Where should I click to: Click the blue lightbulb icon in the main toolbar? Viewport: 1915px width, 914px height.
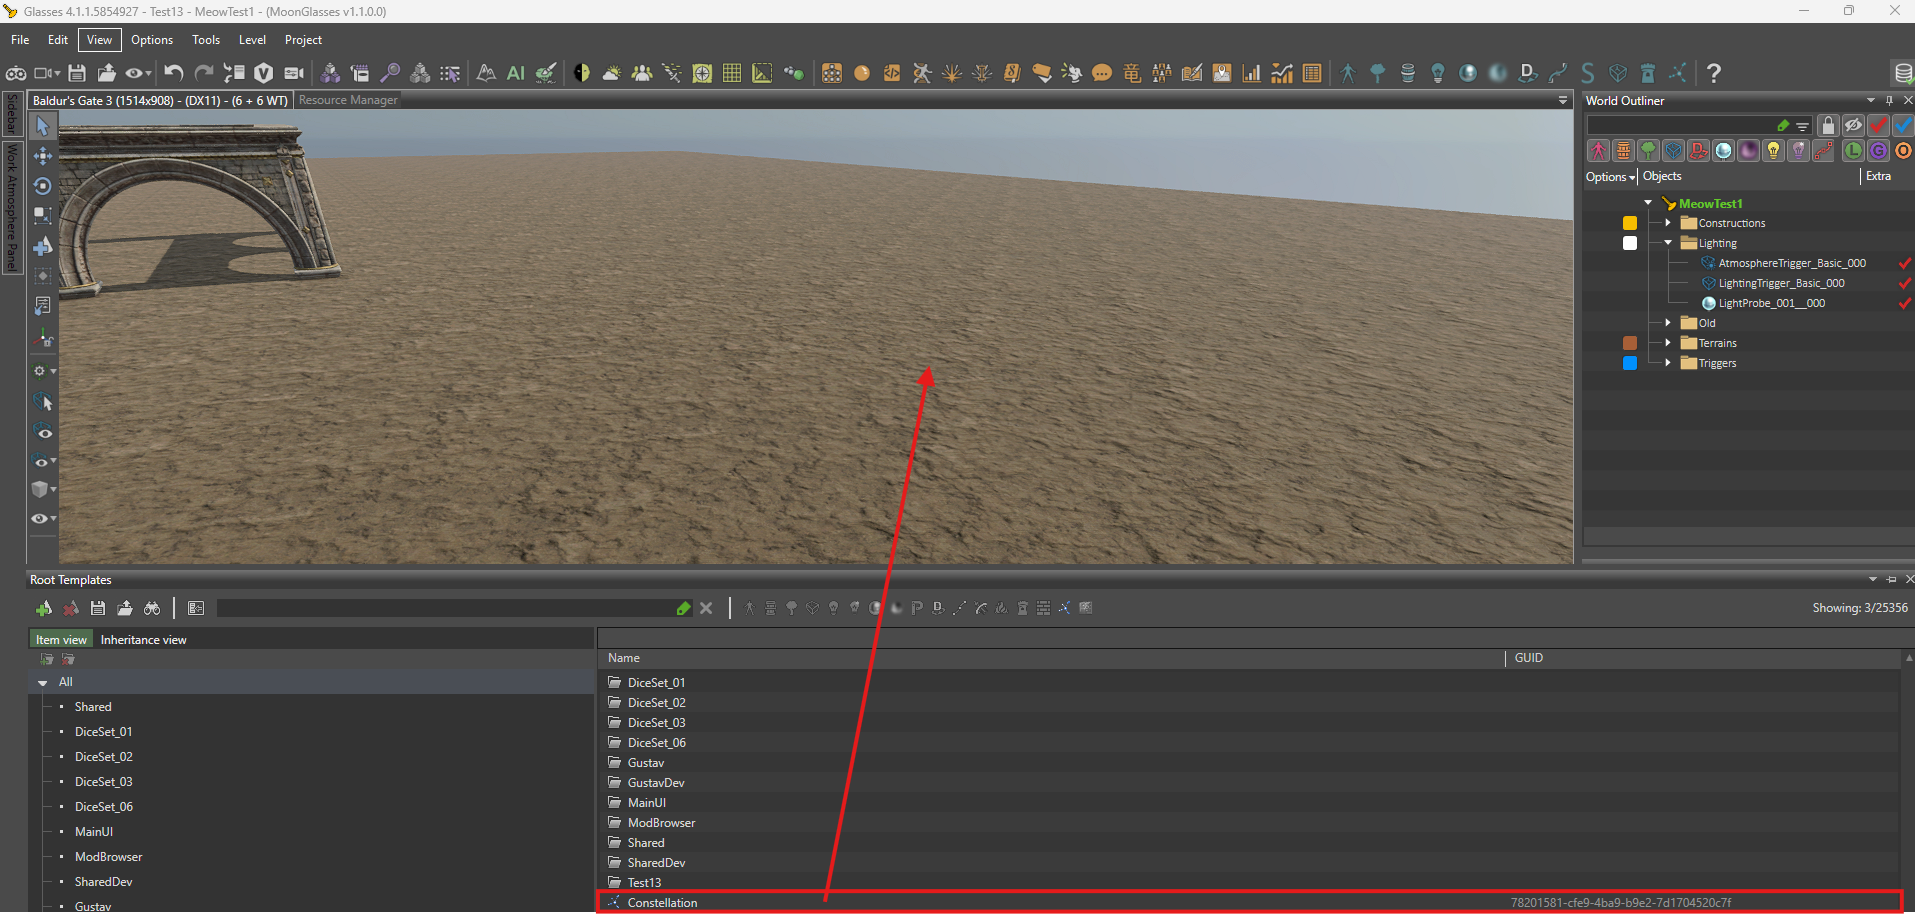pyautogui.click(x=1438, y=73)
